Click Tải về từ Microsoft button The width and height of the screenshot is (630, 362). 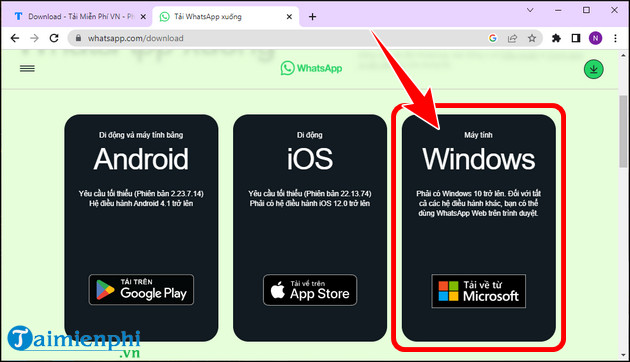coord(478,291)
